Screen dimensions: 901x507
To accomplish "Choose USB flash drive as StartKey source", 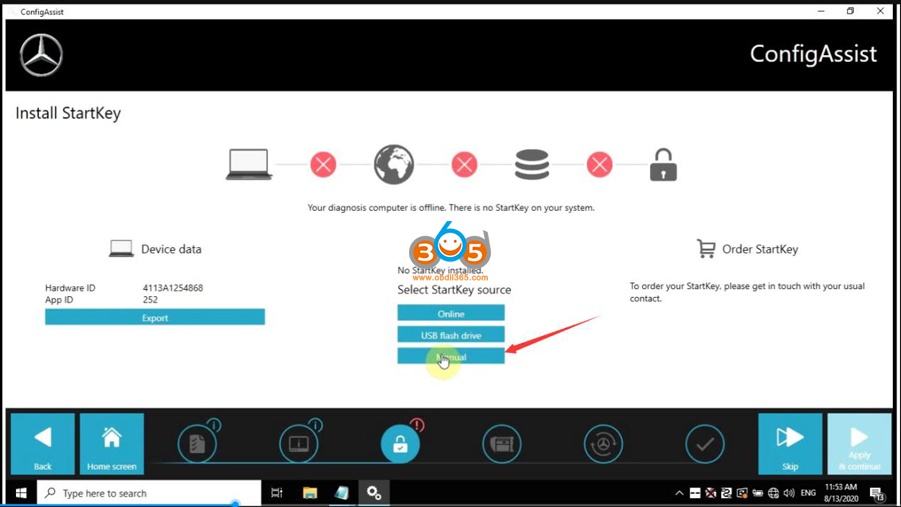I will tap(451, 335).
